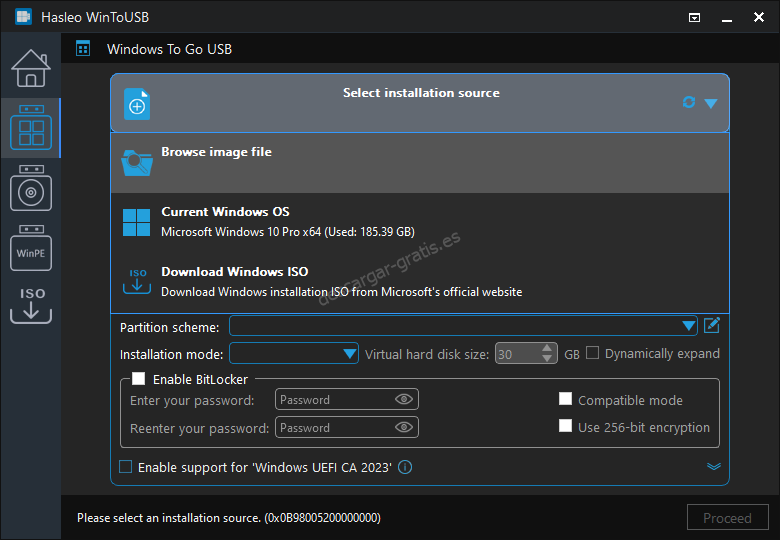Decrease virtual hard disk size with down arrow
This screenshot has width=780, height=540.
(547, 359)
